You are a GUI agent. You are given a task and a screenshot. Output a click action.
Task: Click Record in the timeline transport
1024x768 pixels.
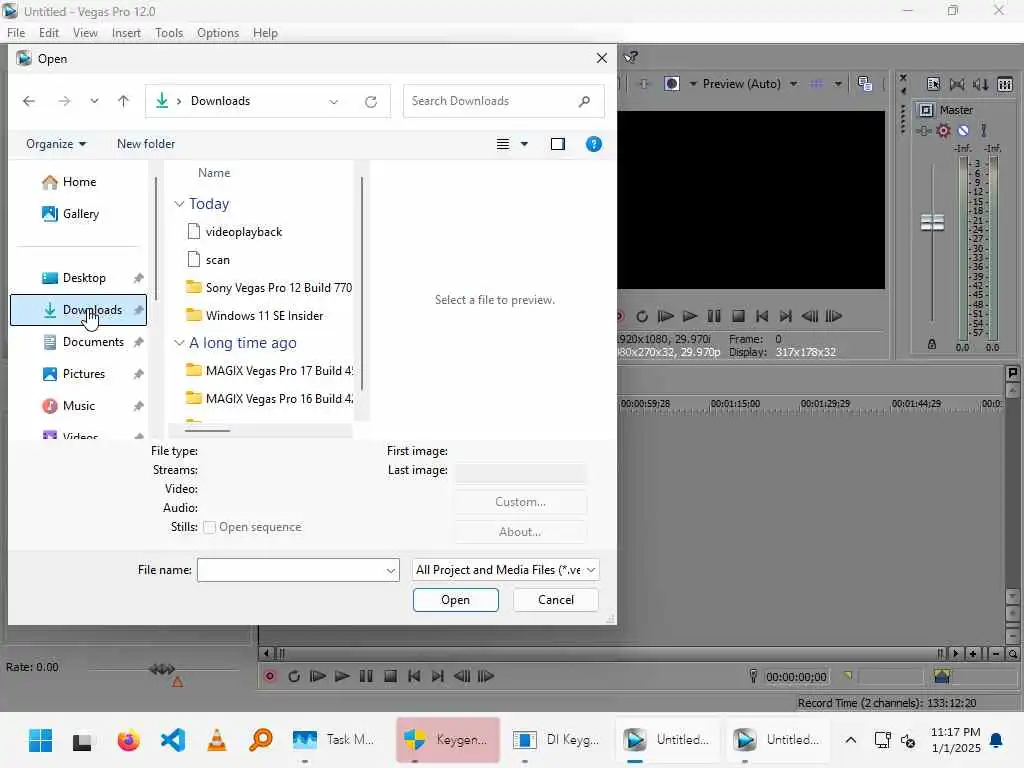coord(270,677)
